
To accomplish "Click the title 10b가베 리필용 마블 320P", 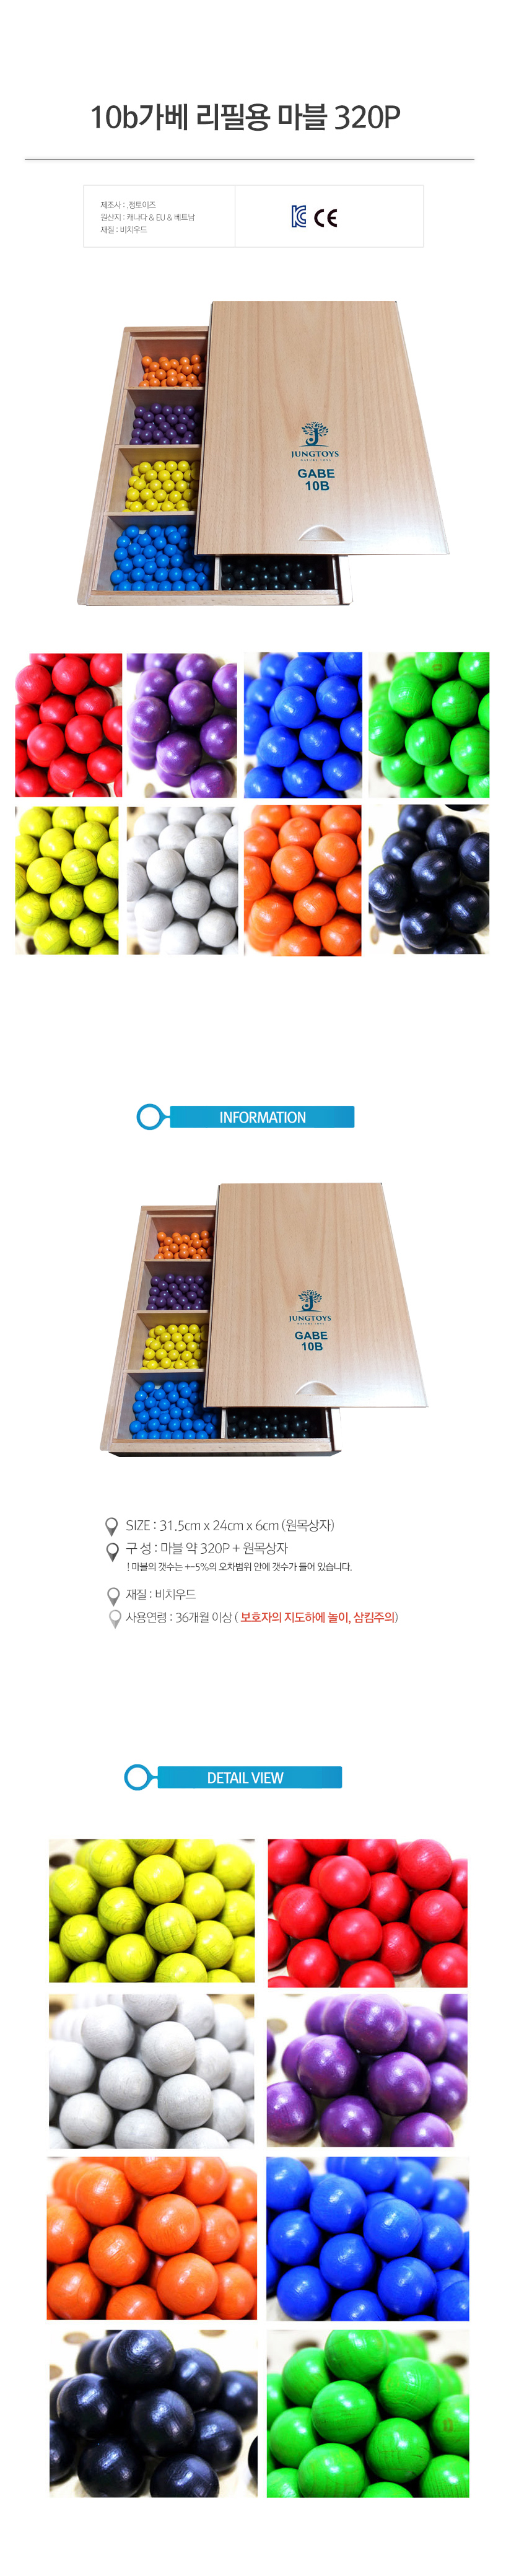I will [x=245, y=117].
